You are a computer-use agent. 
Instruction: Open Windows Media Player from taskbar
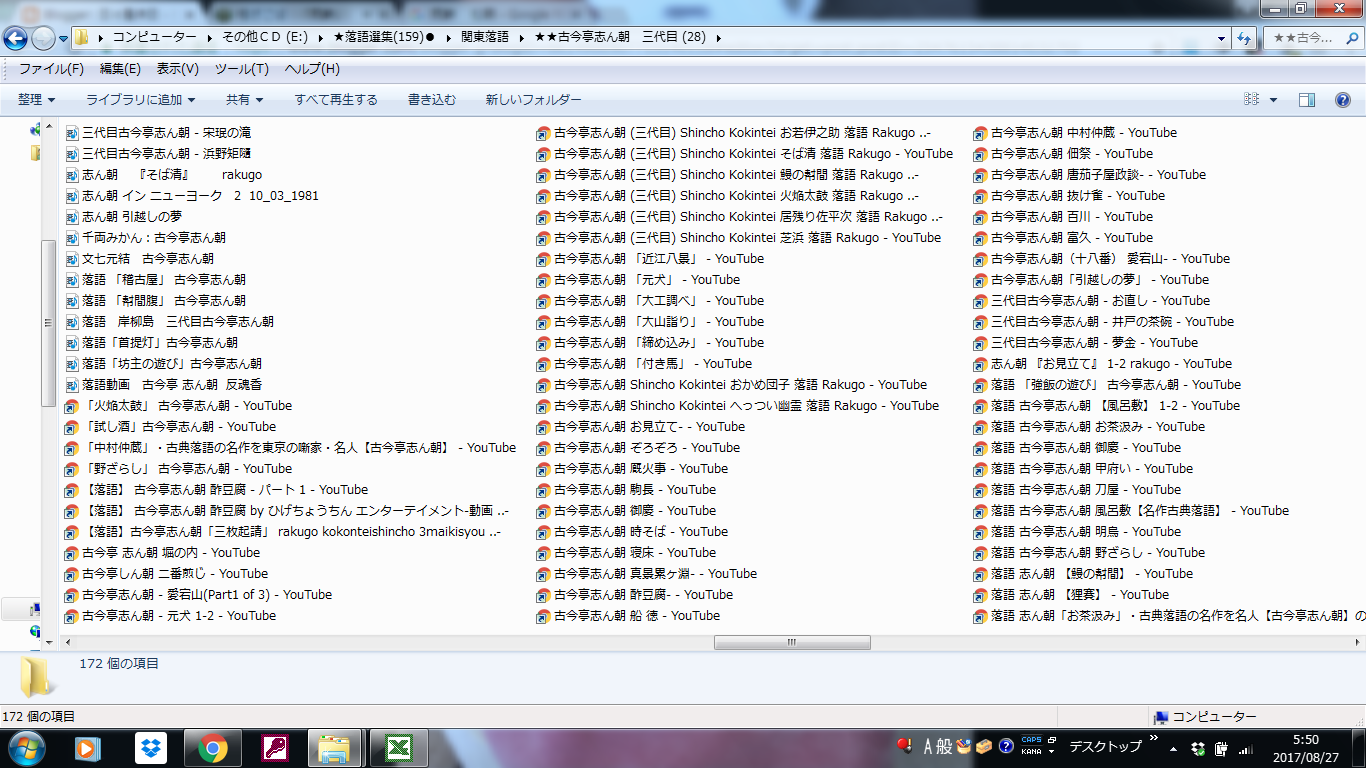pyautogui.click(x=89, y=748)
